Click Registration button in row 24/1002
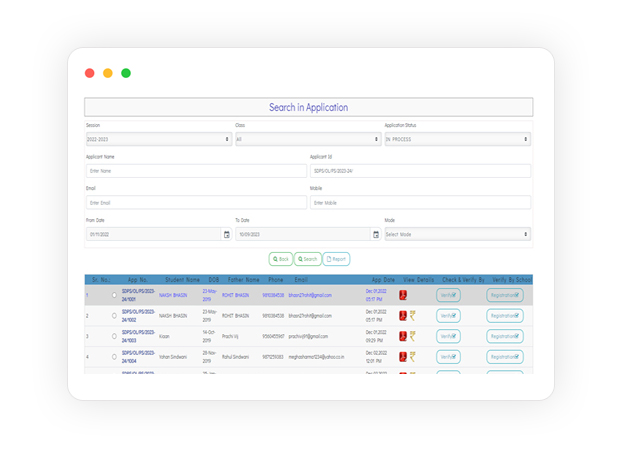Image resolution: width=622 pixels, height=450 pixels. point(505,316)
